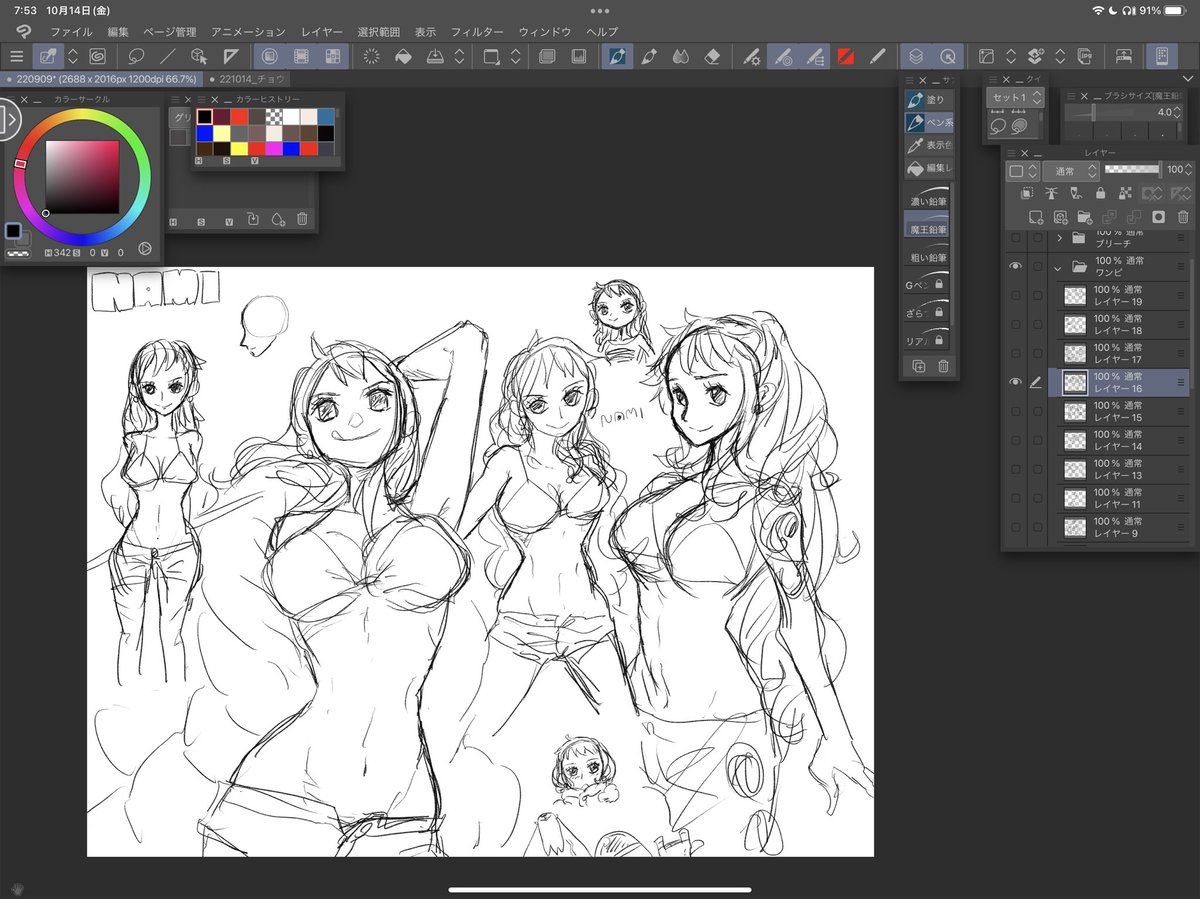
Task: Select the 表示色 eyedropper sub tool
Action: (x=928, y=145)
